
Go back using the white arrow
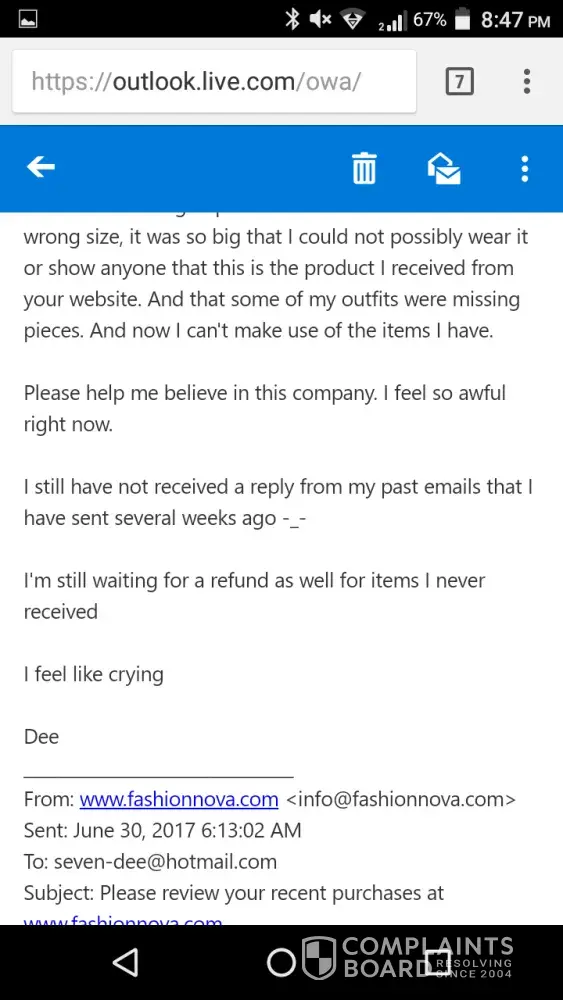point(41,168)
